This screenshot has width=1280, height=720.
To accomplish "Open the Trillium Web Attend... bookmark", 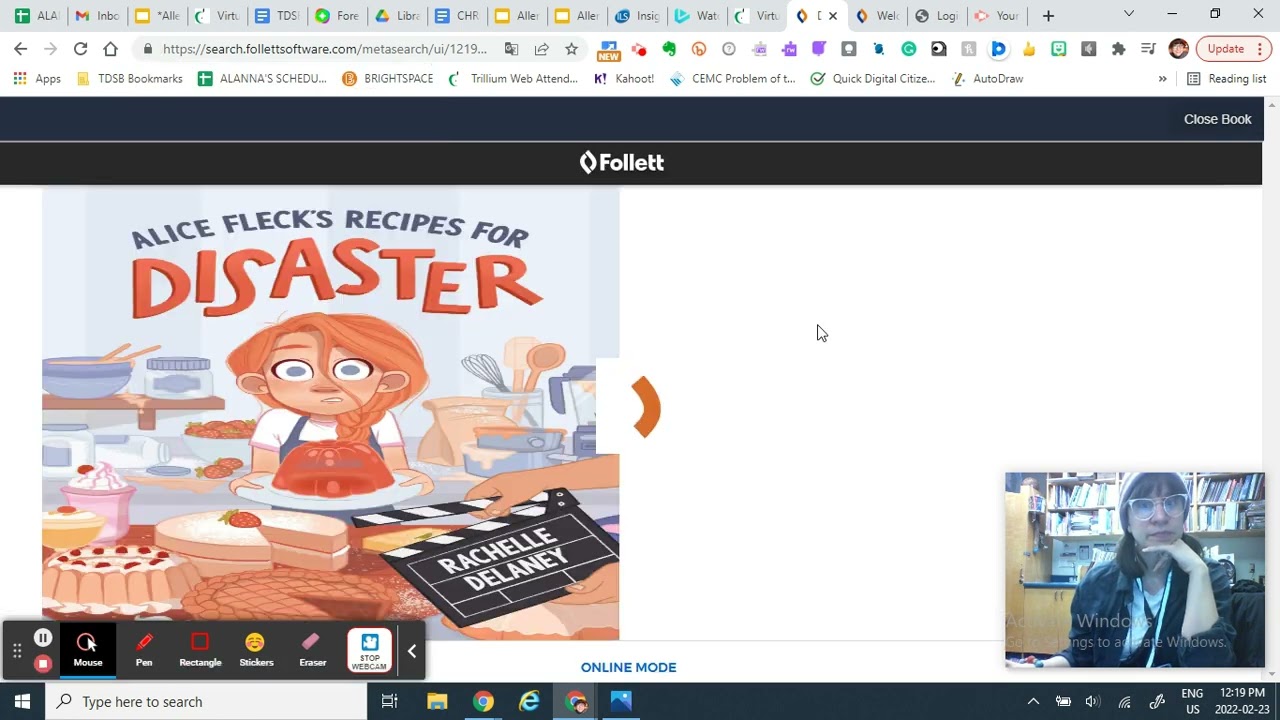I will [x=513, y=78].
